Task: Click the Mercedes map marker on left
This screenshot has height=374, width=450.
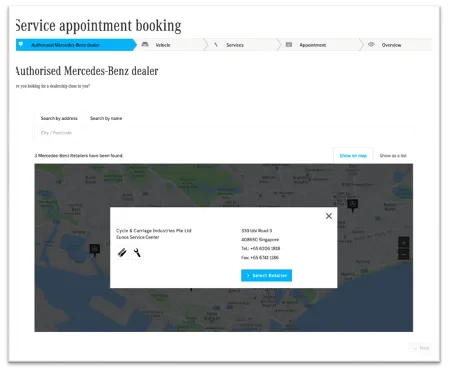Action: coord(95,250)
